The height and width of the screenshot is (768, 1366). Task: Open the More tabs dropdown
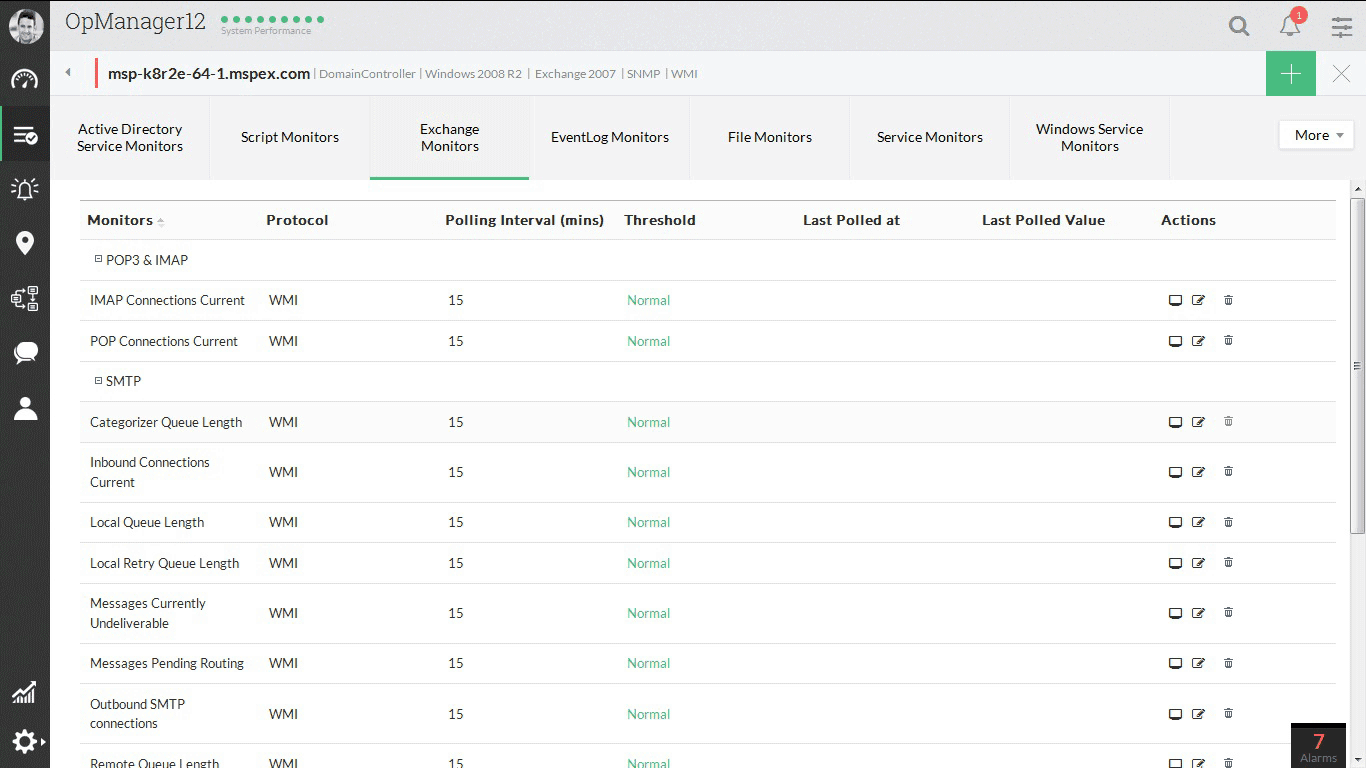coord(1316,134)
